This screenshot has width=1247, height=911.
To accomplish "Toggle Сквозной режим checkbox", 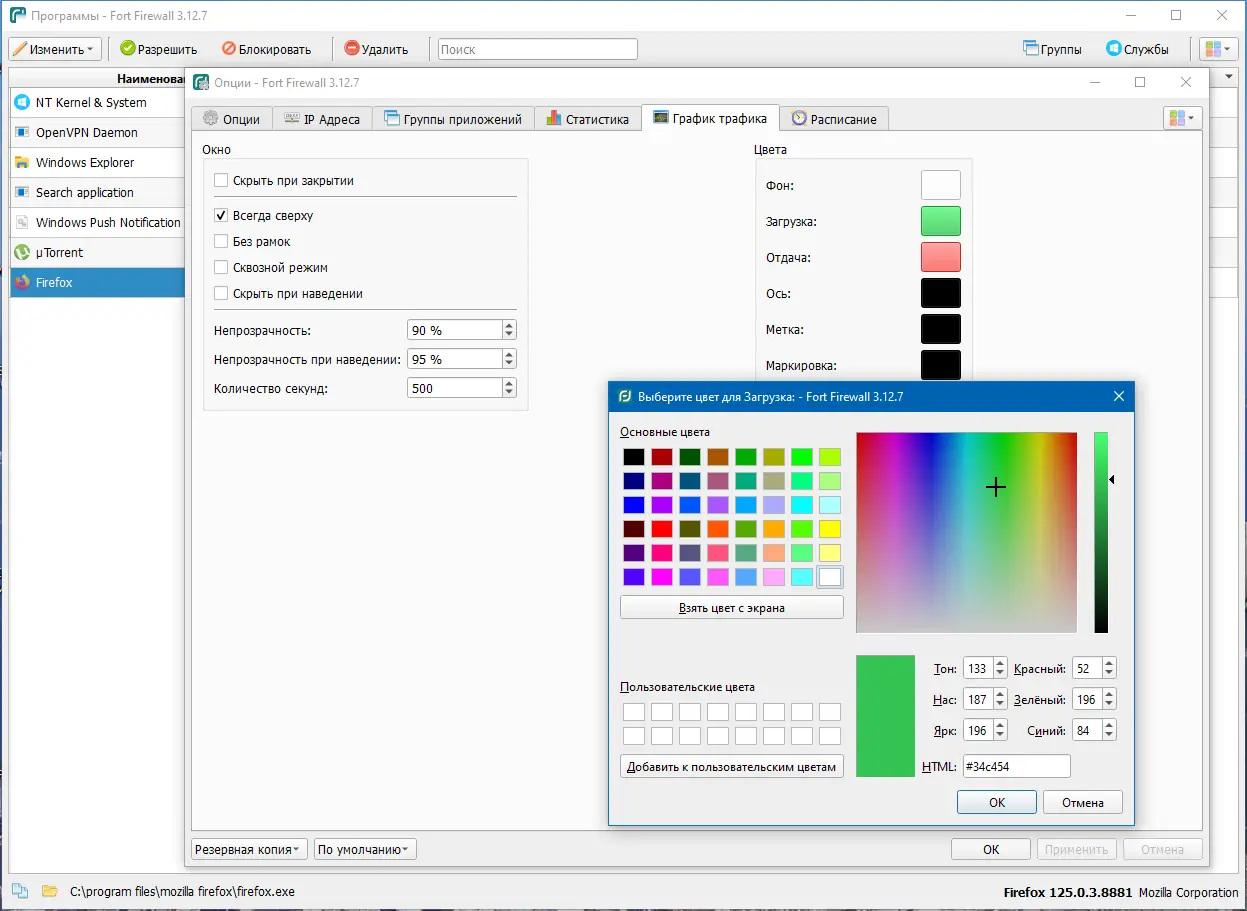I will coord(222,267).
